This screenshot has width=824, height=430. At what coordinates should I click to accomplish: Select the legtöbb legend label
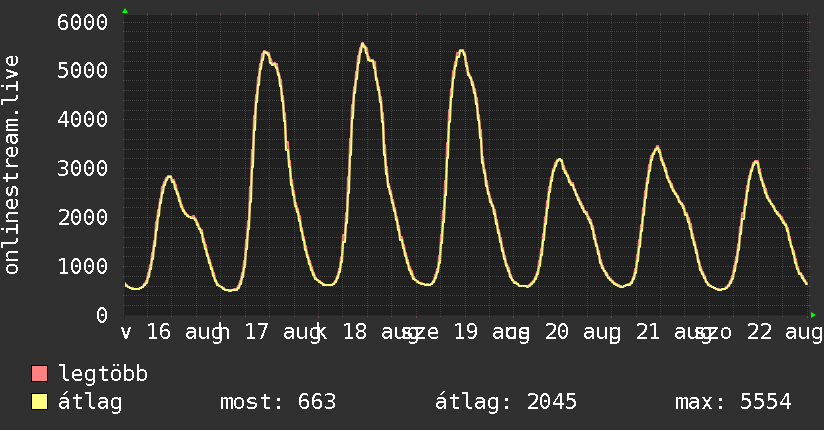click(103, 374)
